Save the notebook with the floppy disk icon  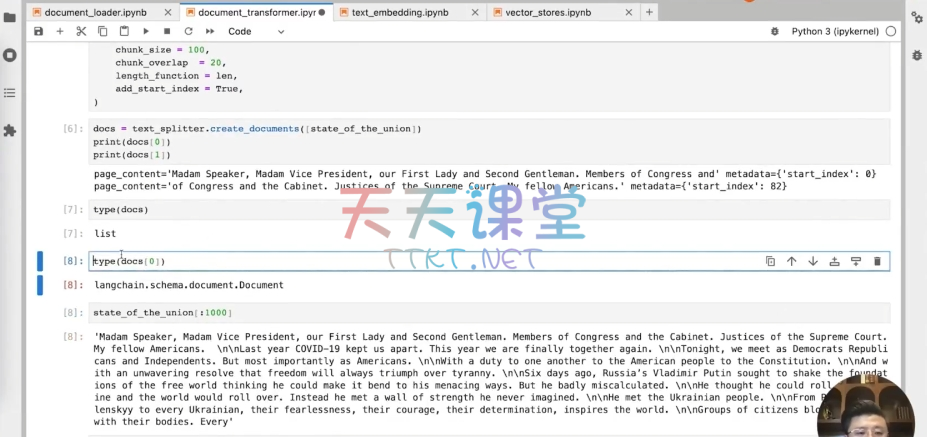[x=38, y=32]
